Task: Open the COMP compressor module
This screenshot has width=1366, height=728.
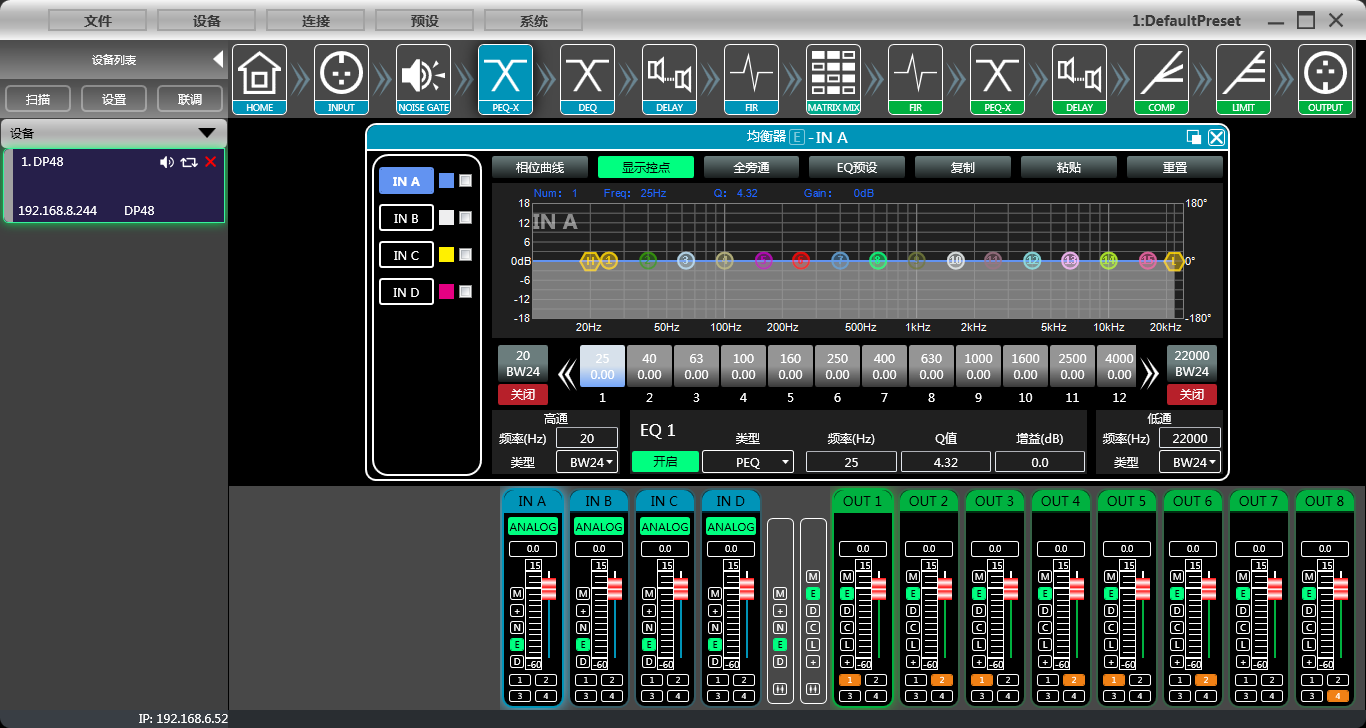Action: pyautogui.click(x=1162, y=79)
